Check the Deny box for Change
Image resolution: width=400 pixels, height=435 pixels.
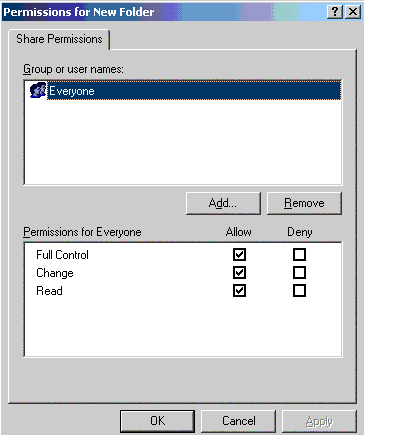tap(299, 273)
